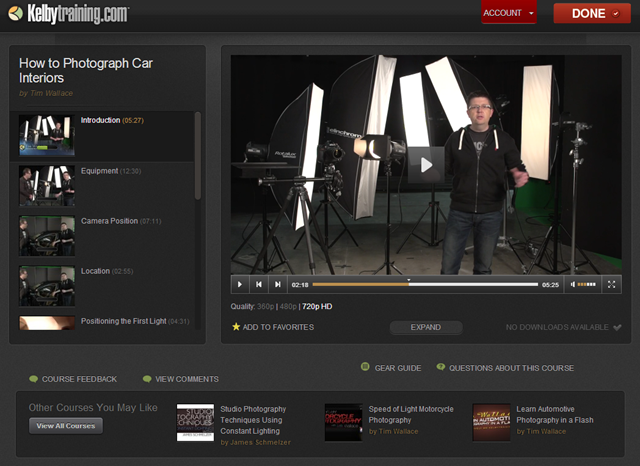This screenshot has width=640, height=466.
Task: Skip to the previous video
Action: click(258, 284)
